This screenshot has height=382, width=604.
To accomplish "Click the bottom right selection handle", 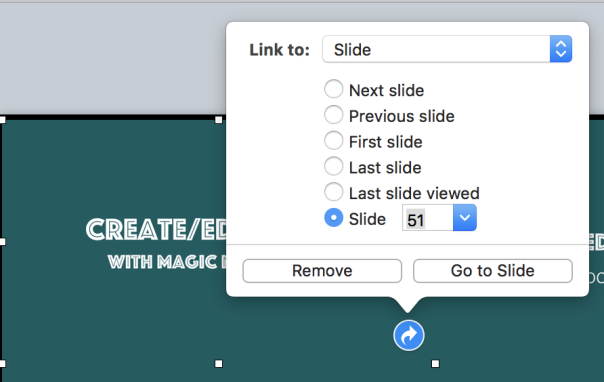I will (435, 364).
